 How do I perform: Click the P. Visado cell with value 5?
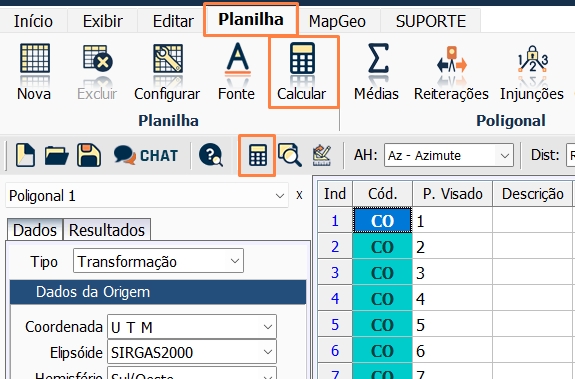coord(453,324)
